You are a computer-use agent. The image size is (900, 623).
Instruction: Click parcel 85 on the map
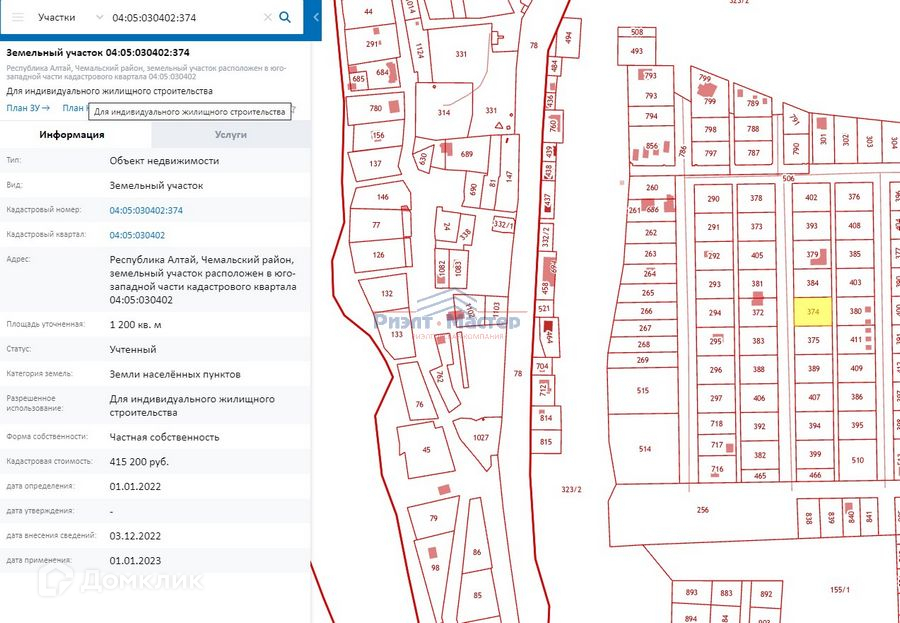click(478, 595)
